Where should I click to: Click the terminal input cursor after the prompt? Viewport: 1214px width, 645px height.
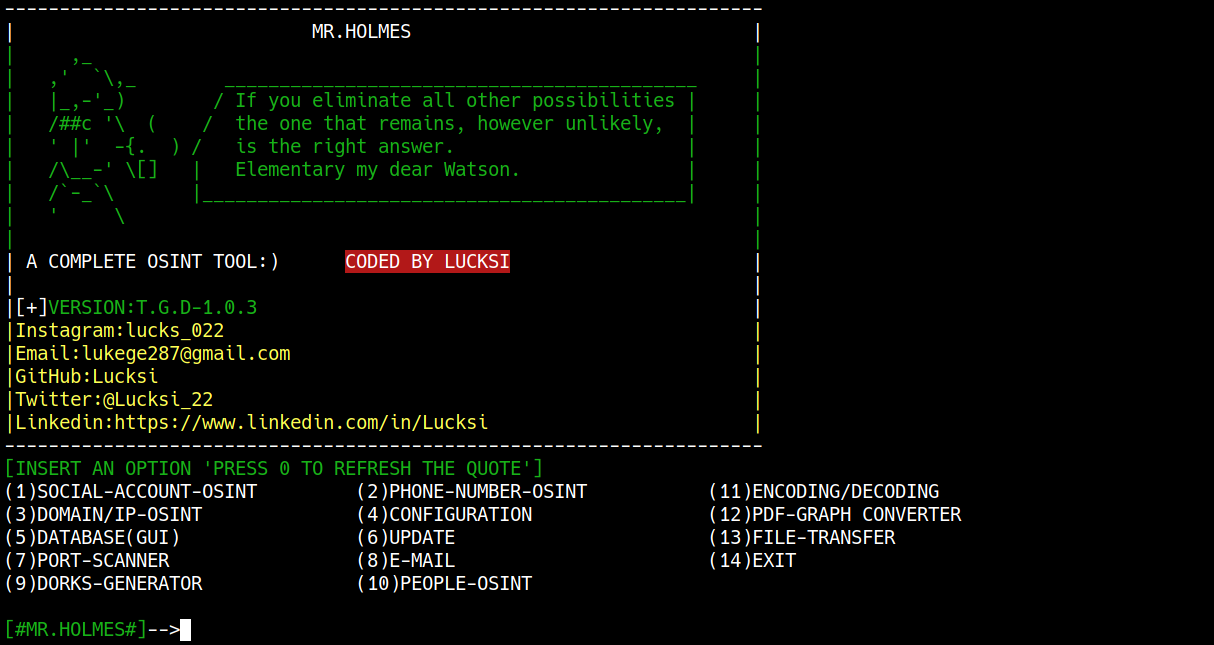185,629
